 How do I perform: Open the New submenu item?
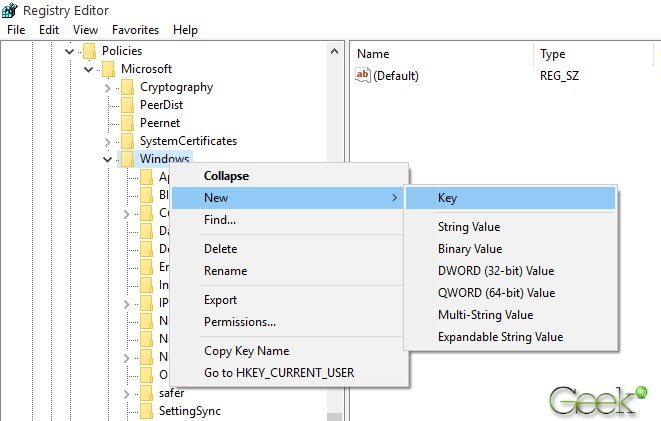(x=290, y=198)
